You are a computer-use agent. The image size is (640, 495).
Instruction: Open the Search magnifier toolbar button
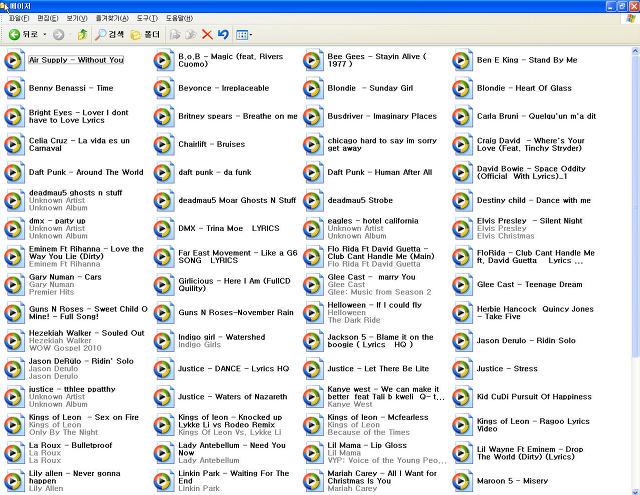(x=109, y=35)
